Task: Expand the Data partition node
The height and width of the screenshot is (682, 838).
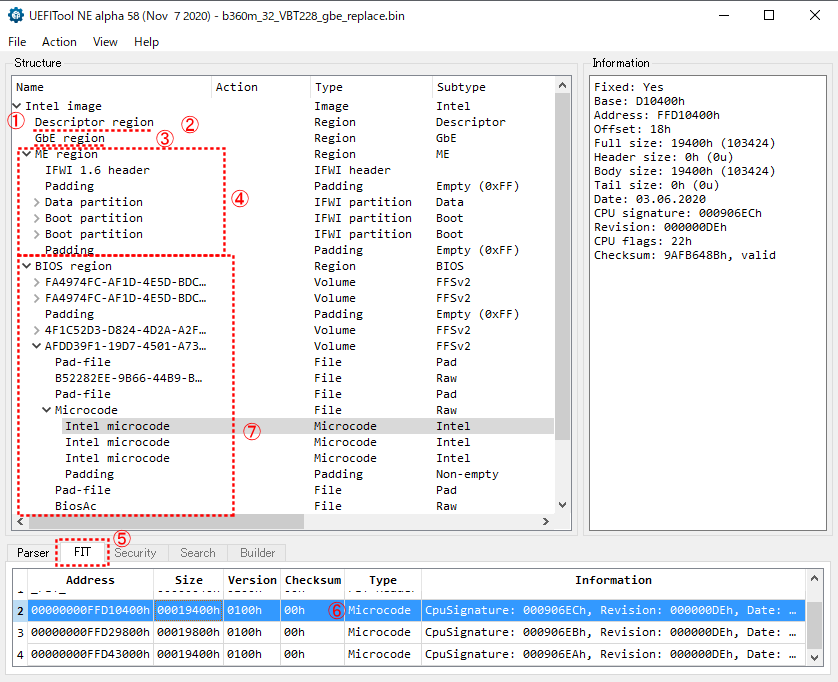Action: click(x=37, y=202)
